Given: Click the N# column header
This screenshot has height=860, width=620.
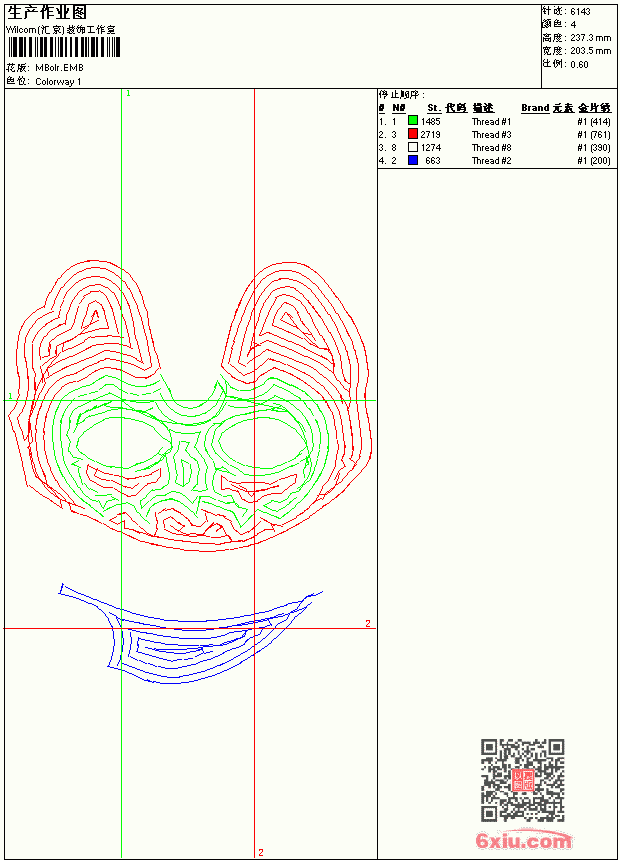Looking at the screenshot, I should coord(399,108).
